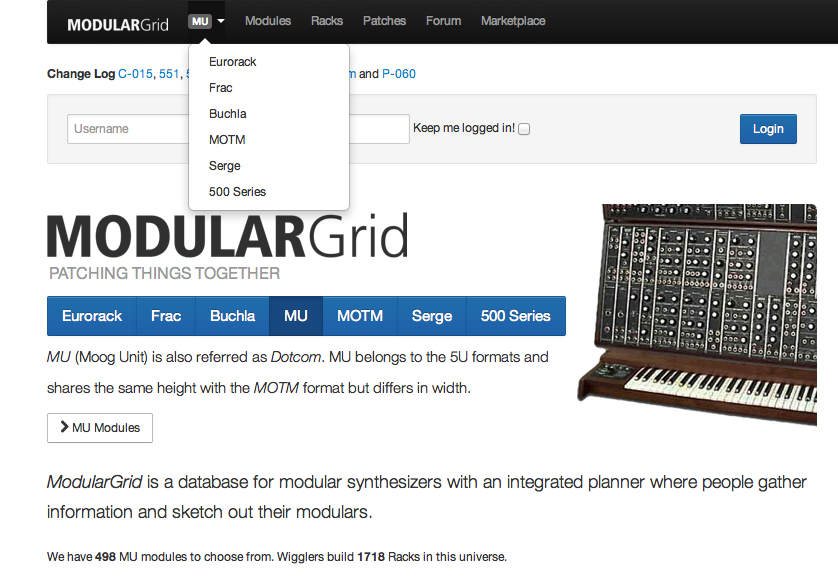Click the blue Login button
This screenshot has width=838, height=581.
point(768,129)
